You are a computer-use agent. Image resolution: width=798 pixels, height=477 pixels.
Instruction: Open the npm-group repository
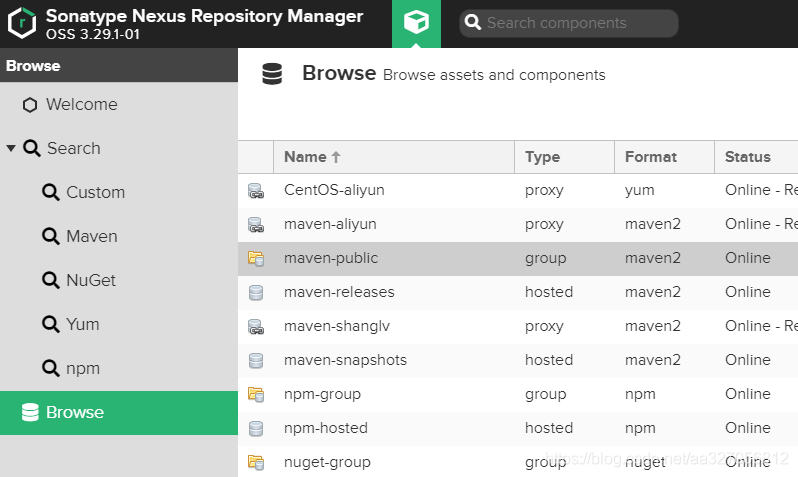pyautogui.click(x=322, y=394)
